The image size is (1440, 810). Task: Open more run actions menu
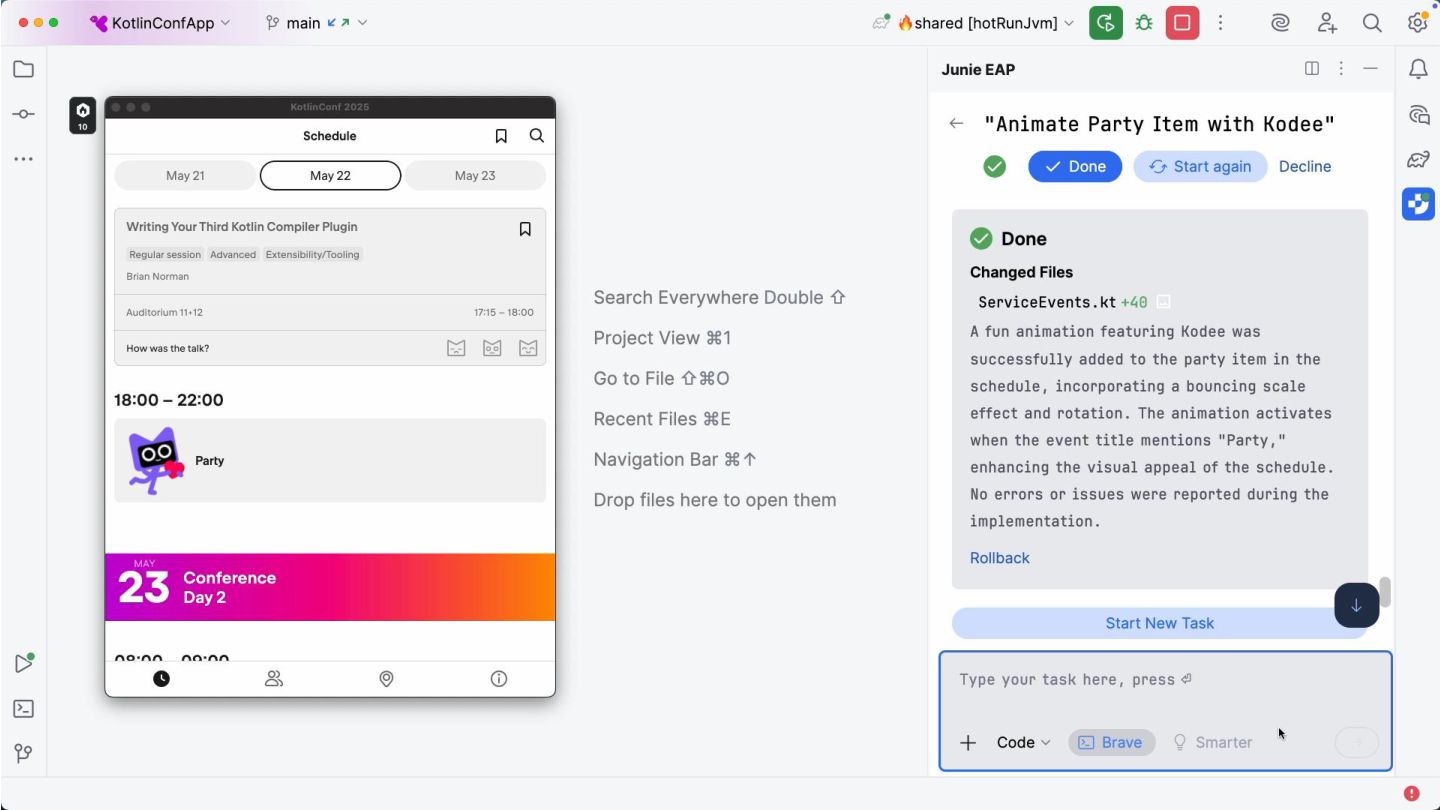(1220, 23)
